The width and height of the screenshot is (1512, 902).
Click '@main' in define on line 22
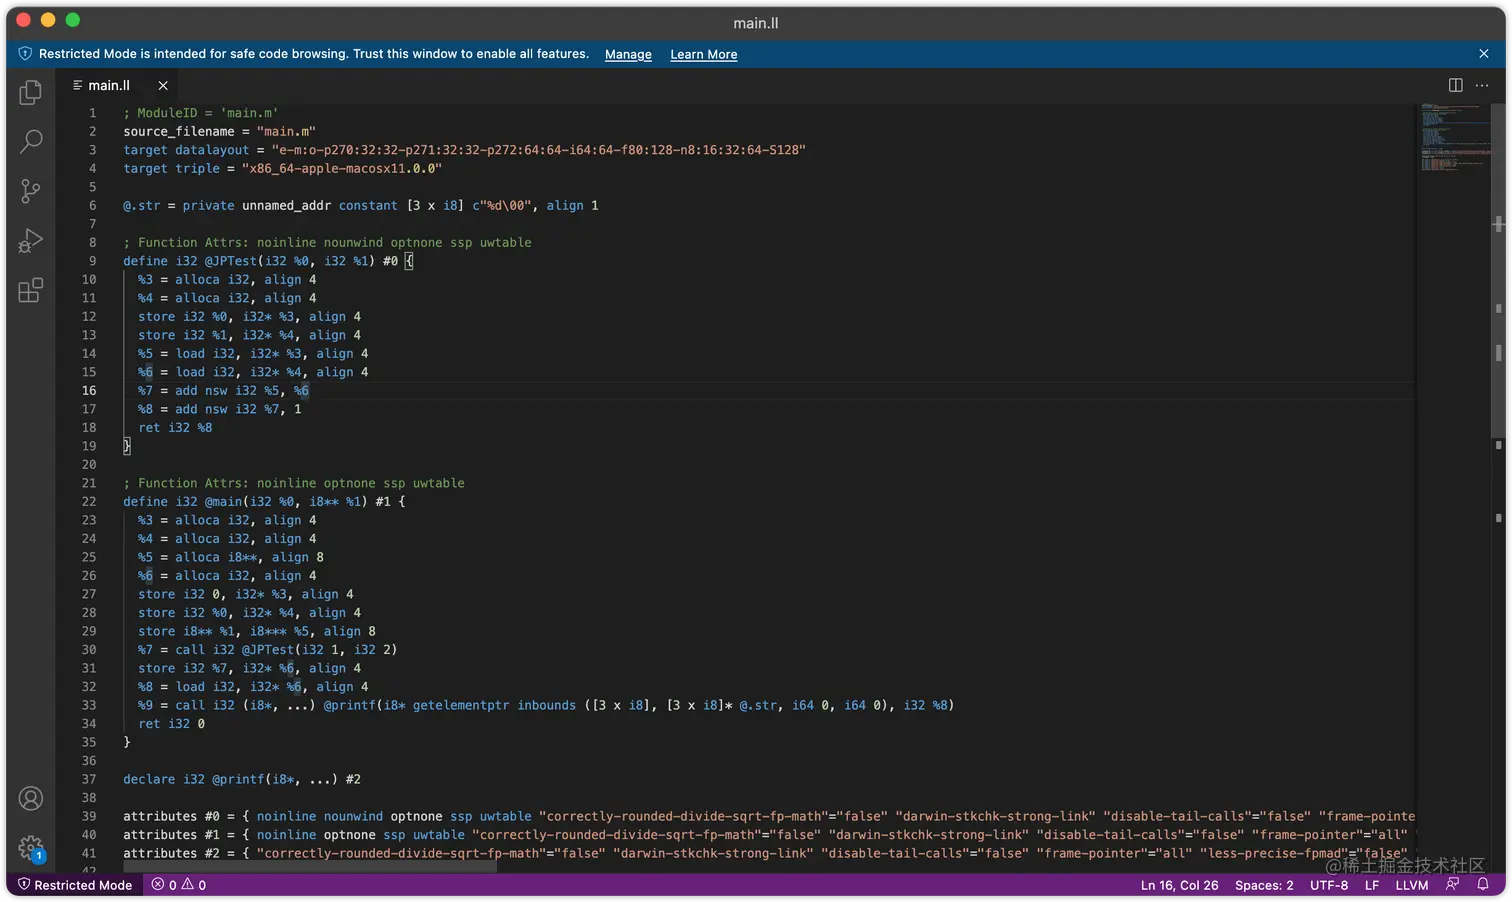(224, 502)
